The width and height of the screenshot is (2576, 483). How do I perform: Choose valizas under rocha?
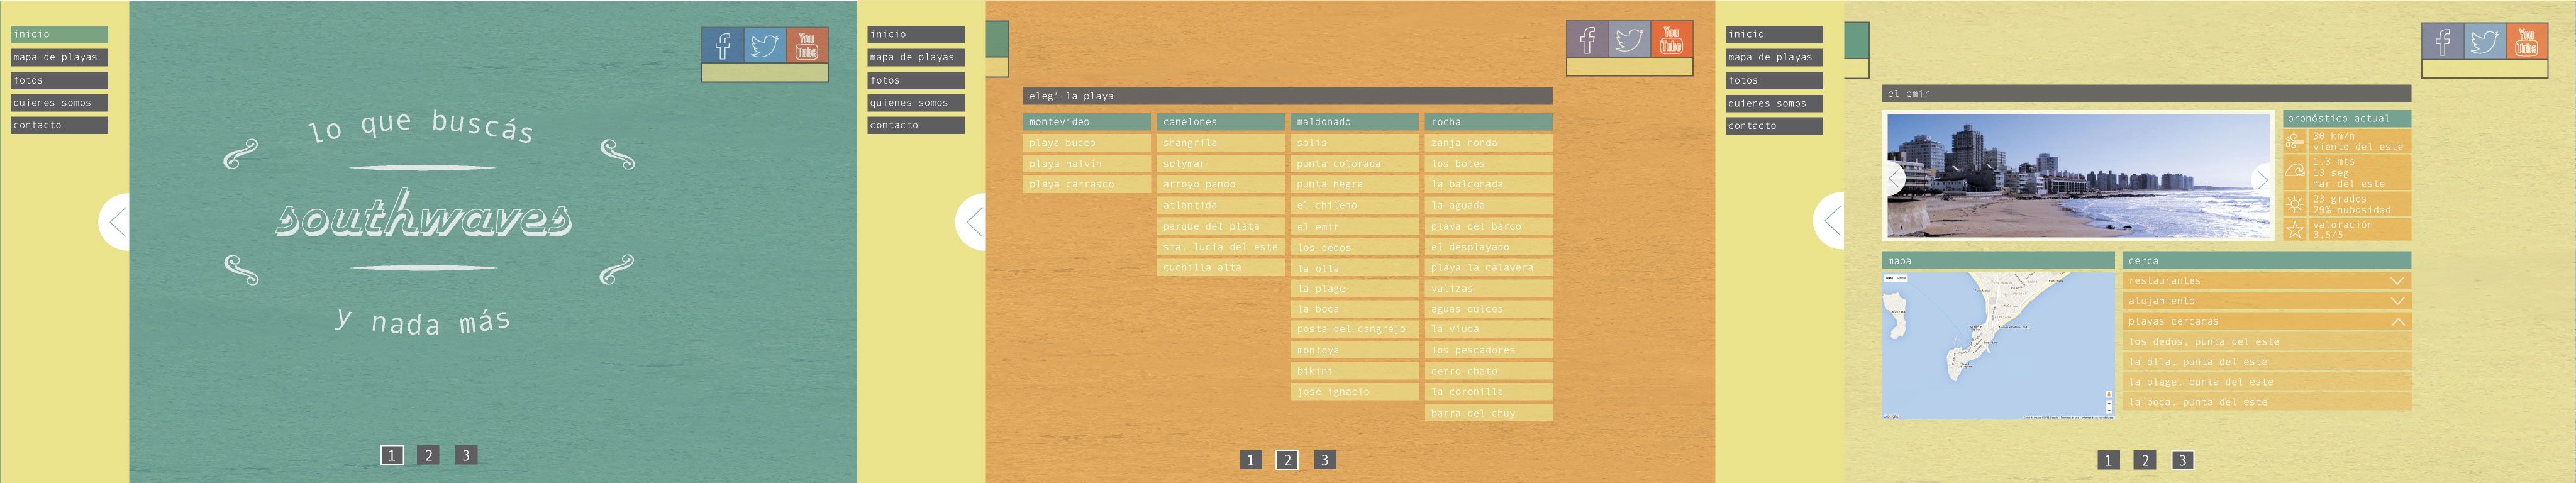coord(1489,288)
